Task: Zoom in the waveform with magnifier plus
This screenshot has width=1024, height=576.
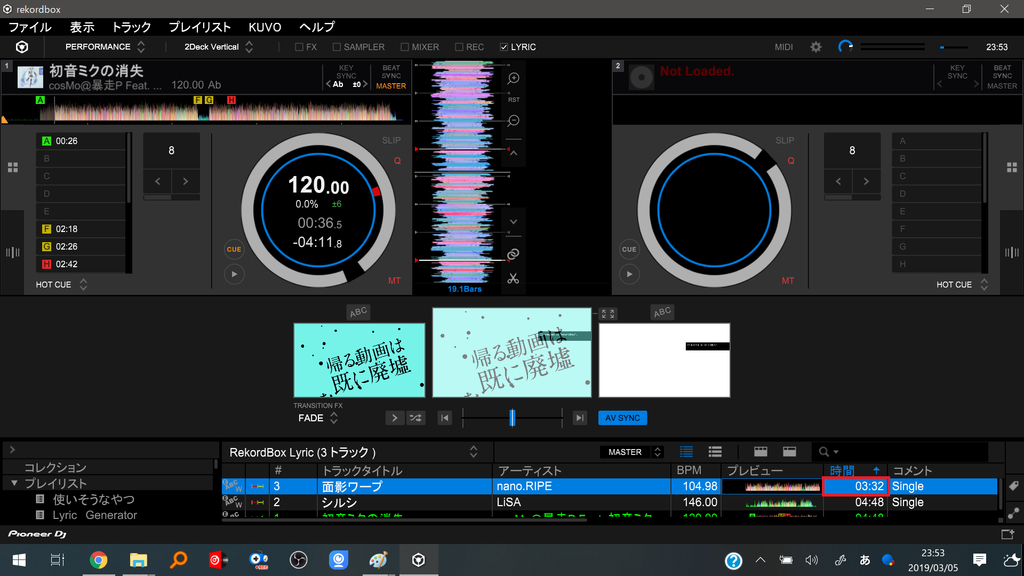Action: coord(514,78)
